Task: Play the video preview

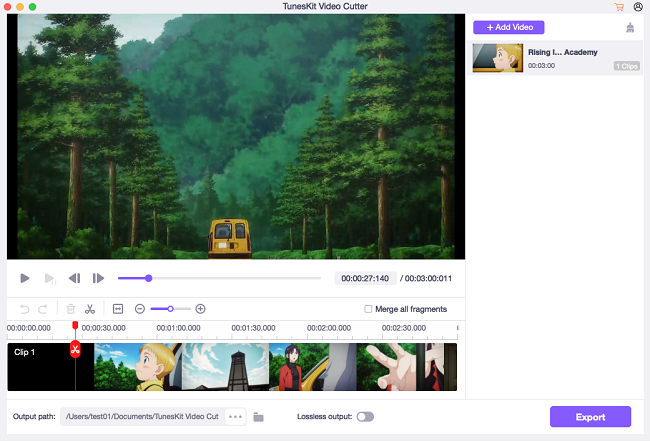Action: [25, 278]
